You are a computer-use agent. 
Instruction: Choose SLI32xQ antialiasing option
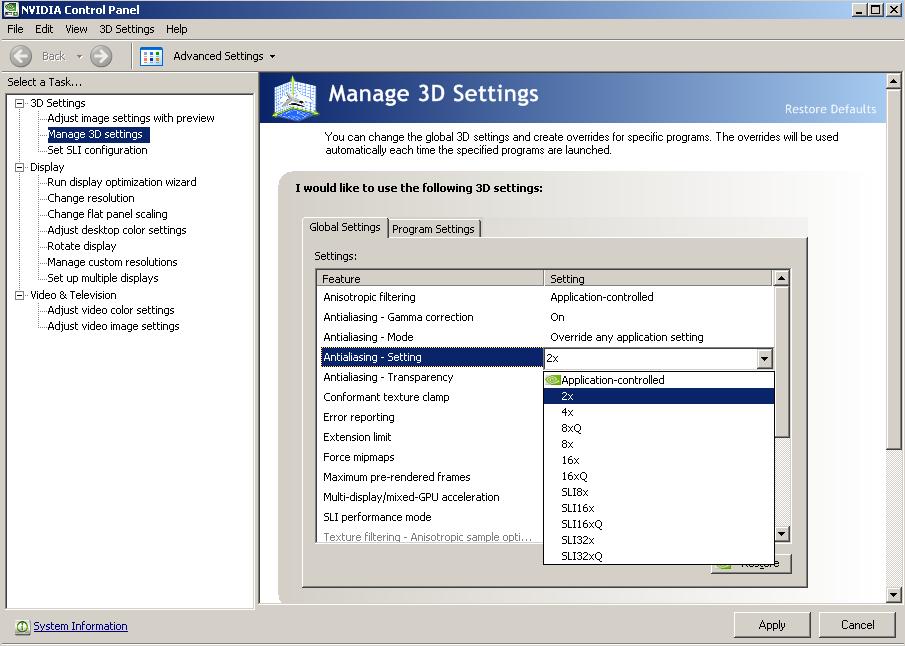[x=659, y=557]
